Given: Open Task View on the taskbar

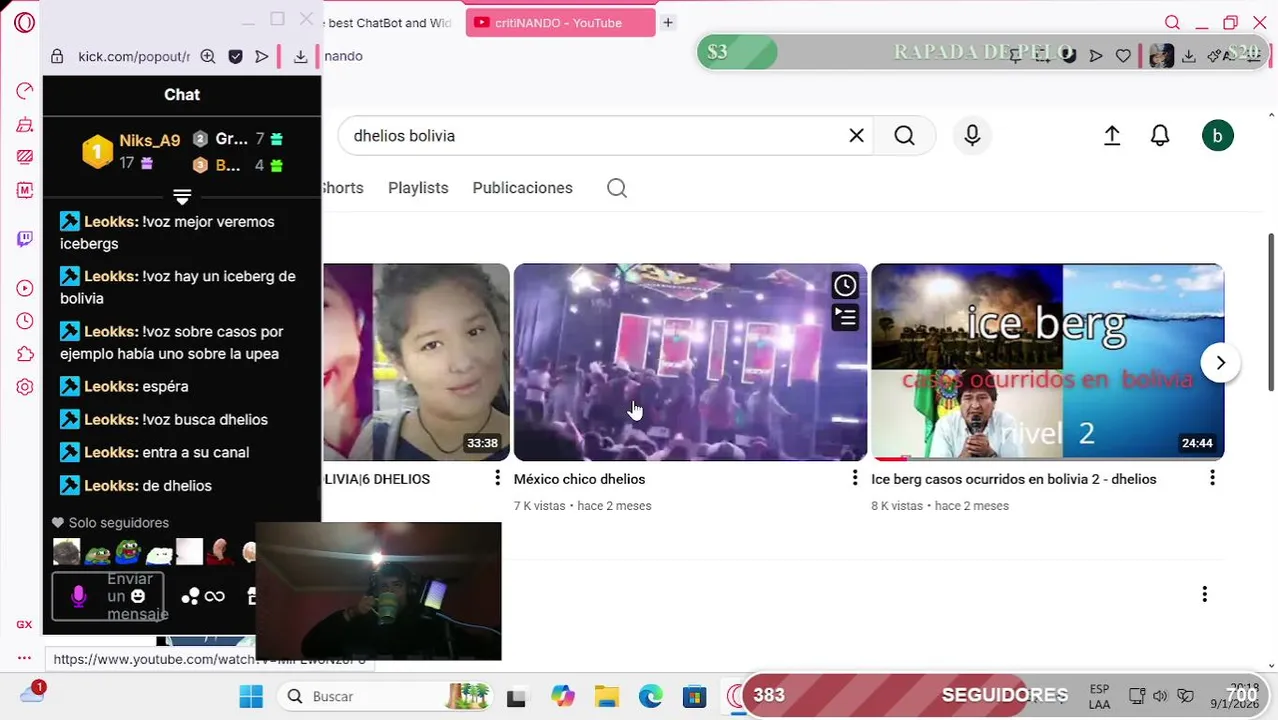Looking at the screenshot, I should tap(516, 697).
